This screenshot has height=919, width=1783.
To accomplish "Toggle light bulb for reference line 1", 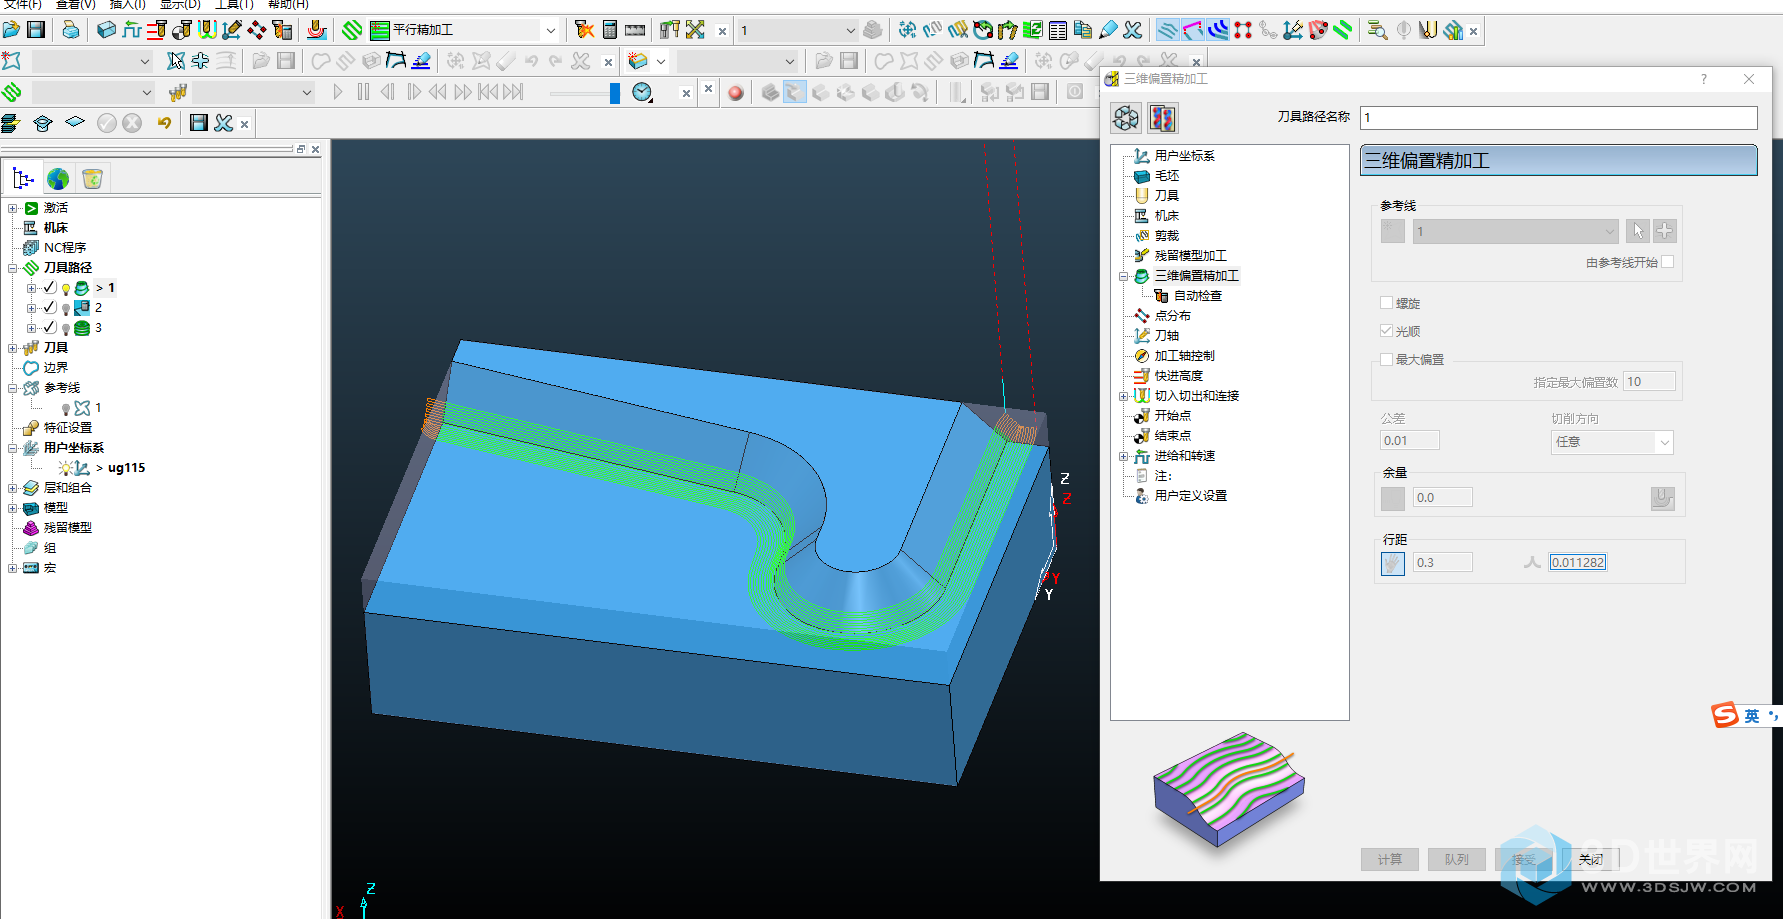I will pyautogui.click(x=66, y=408).
